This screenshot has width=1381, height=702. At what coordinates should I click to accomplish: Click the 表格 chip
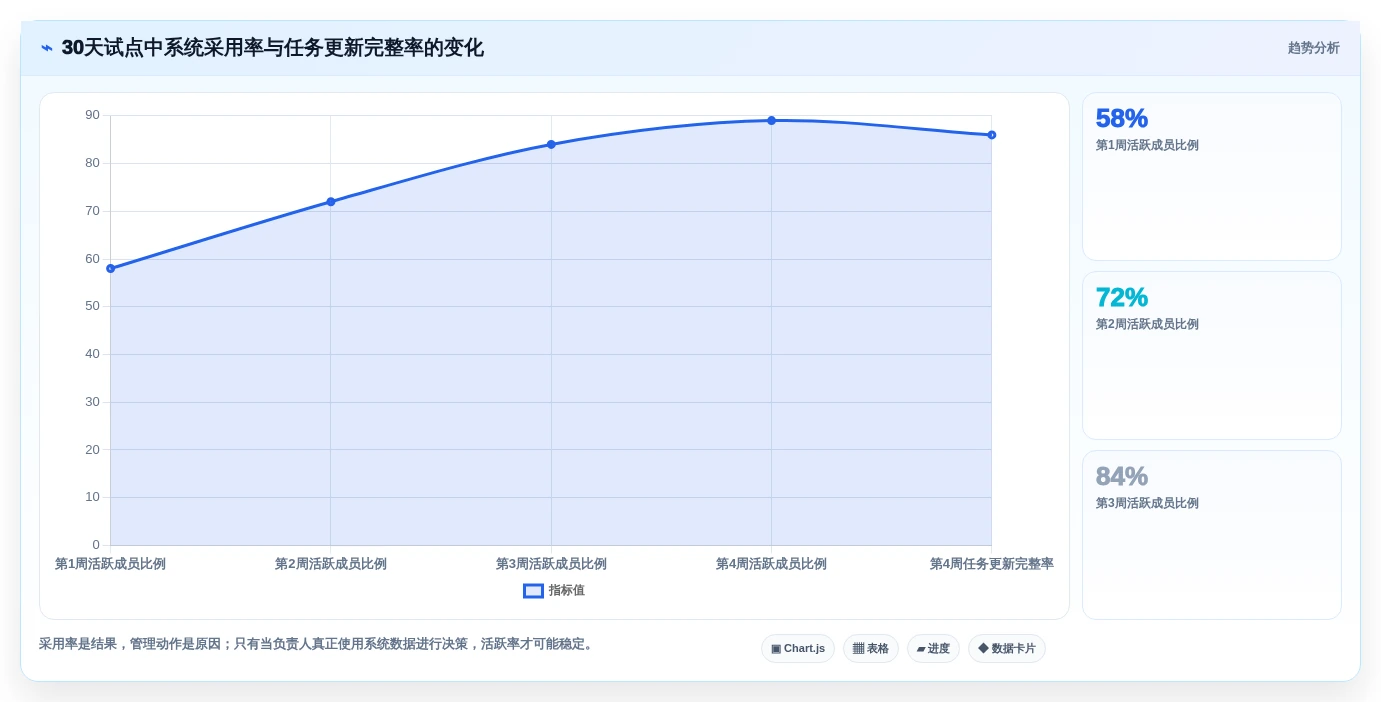point(871,649)
